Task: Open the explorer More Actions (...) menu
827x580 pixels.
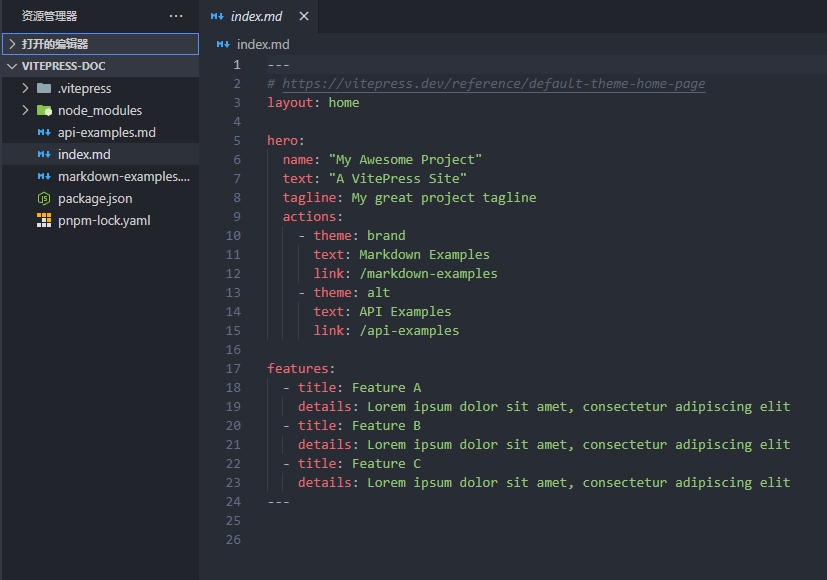Action: (x=176, y=15)
